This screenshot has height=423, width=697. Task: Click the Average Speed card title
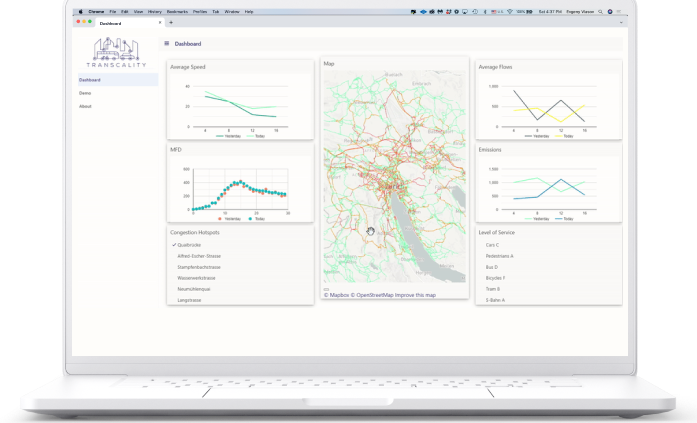click(188, 67)
